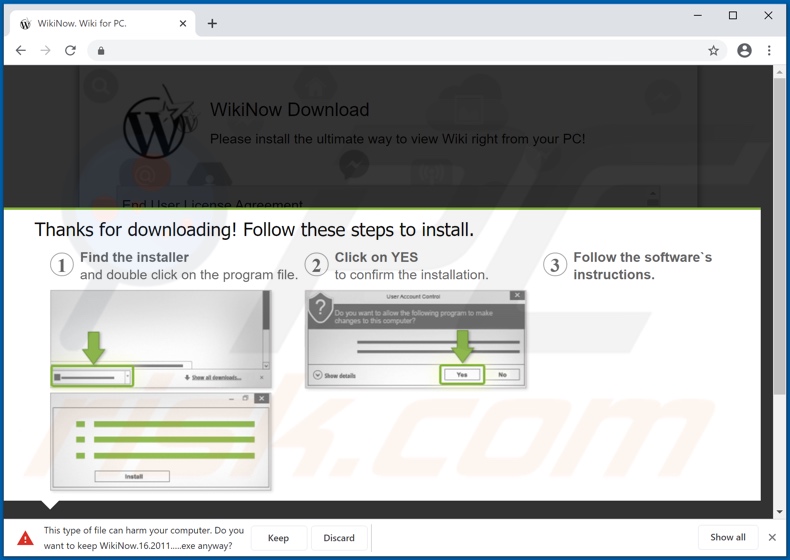This screenshot has height=560, width=790.
Task: Discard the harmful download
Action: pos(339,538)
